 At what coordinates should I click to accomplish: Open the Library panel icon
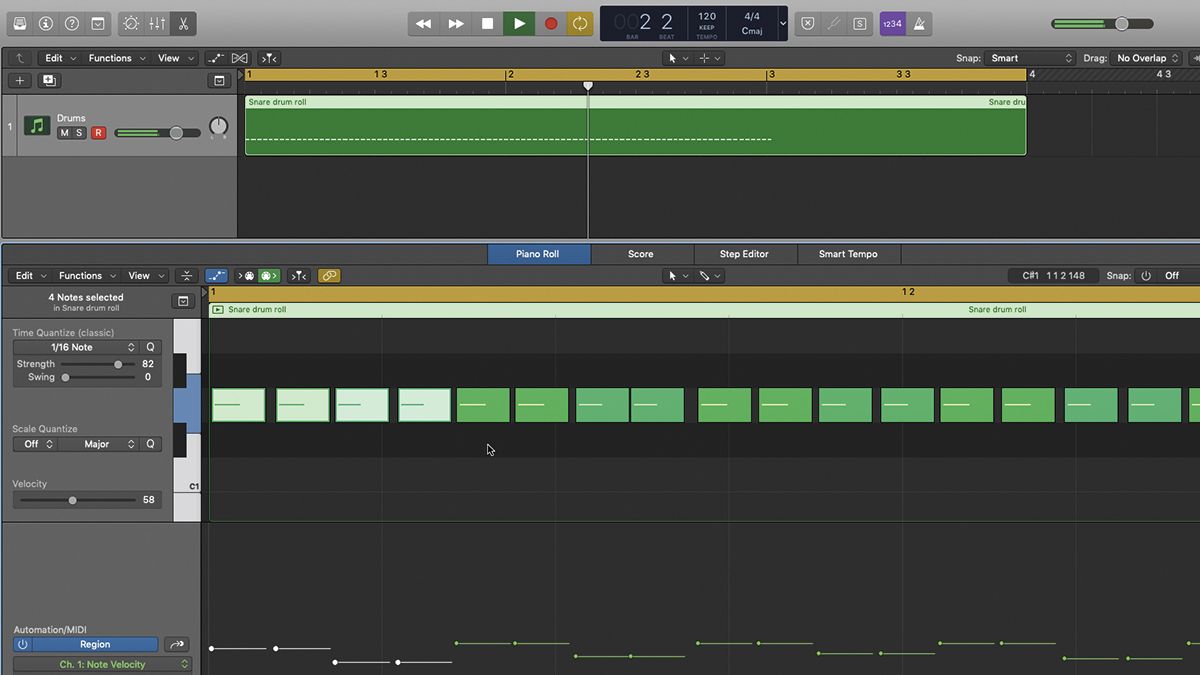point(20,23)
